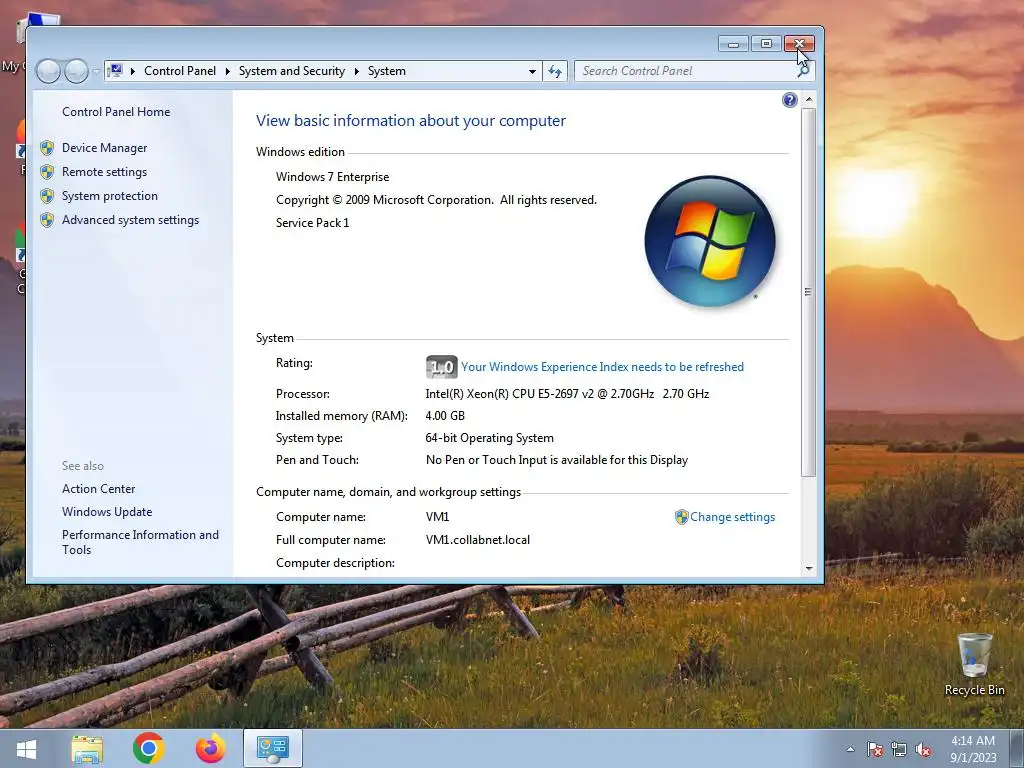Click the Advanced system settings shield icon
This screenshot has height=768, width=1024.
tap(47, 220)
